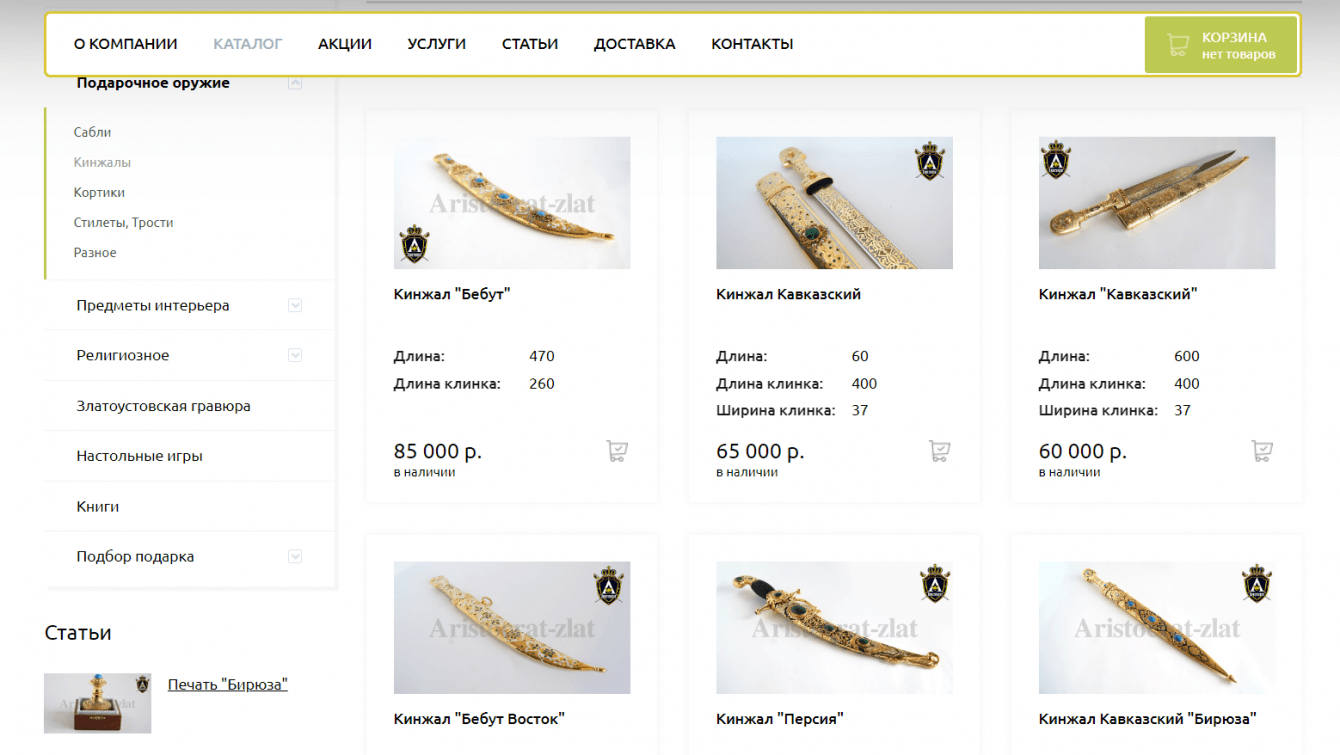This screenshot has height=755, width=1340.
Task: Expand the Подбор подарка arrow
Action: (295, 556)
